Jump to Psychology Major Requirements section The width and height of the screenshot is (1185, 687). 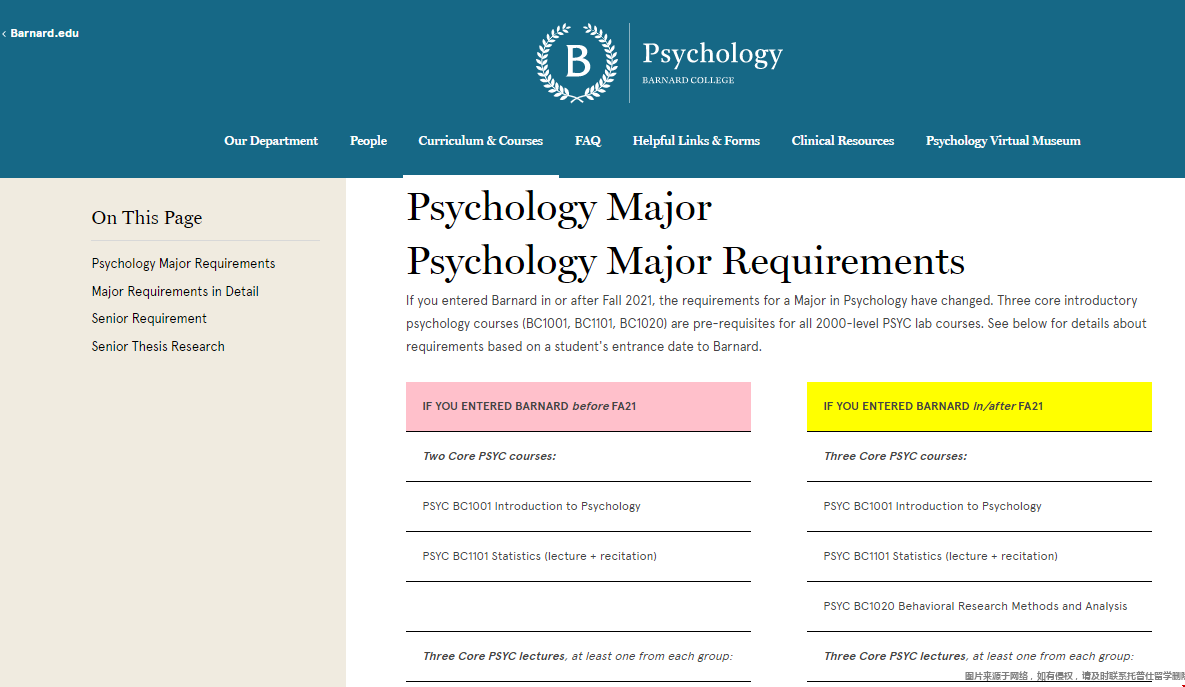[x=183, y=263]
